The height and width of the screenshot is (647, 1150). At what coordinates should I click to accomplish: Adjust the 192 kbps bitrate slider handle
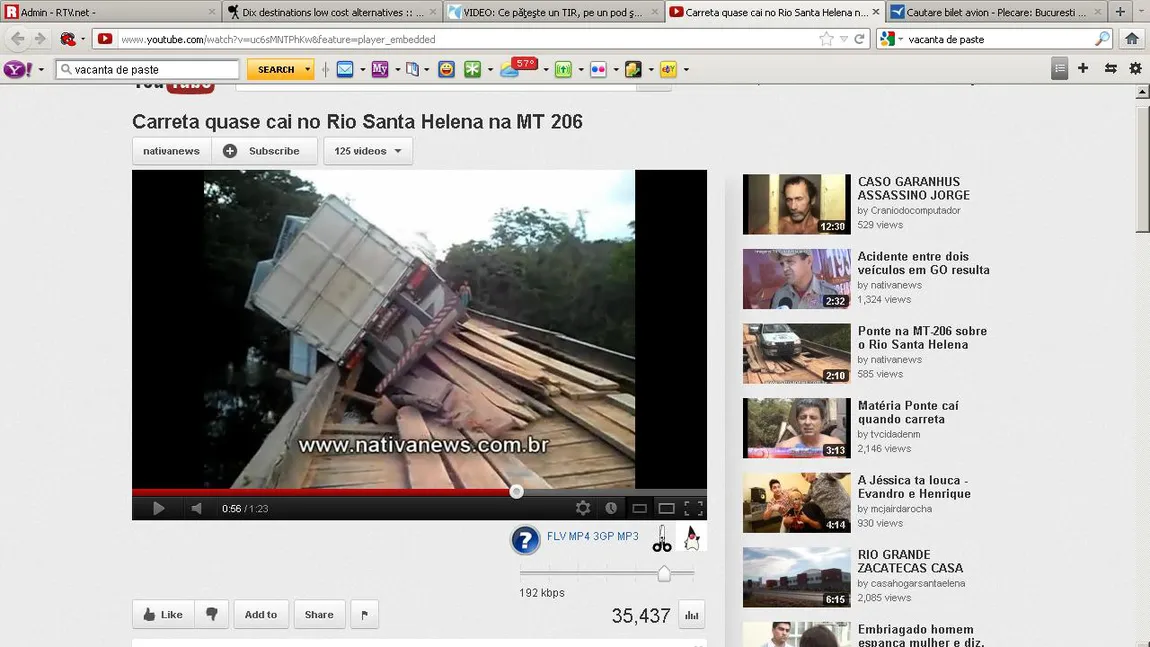tap(664, 573)
